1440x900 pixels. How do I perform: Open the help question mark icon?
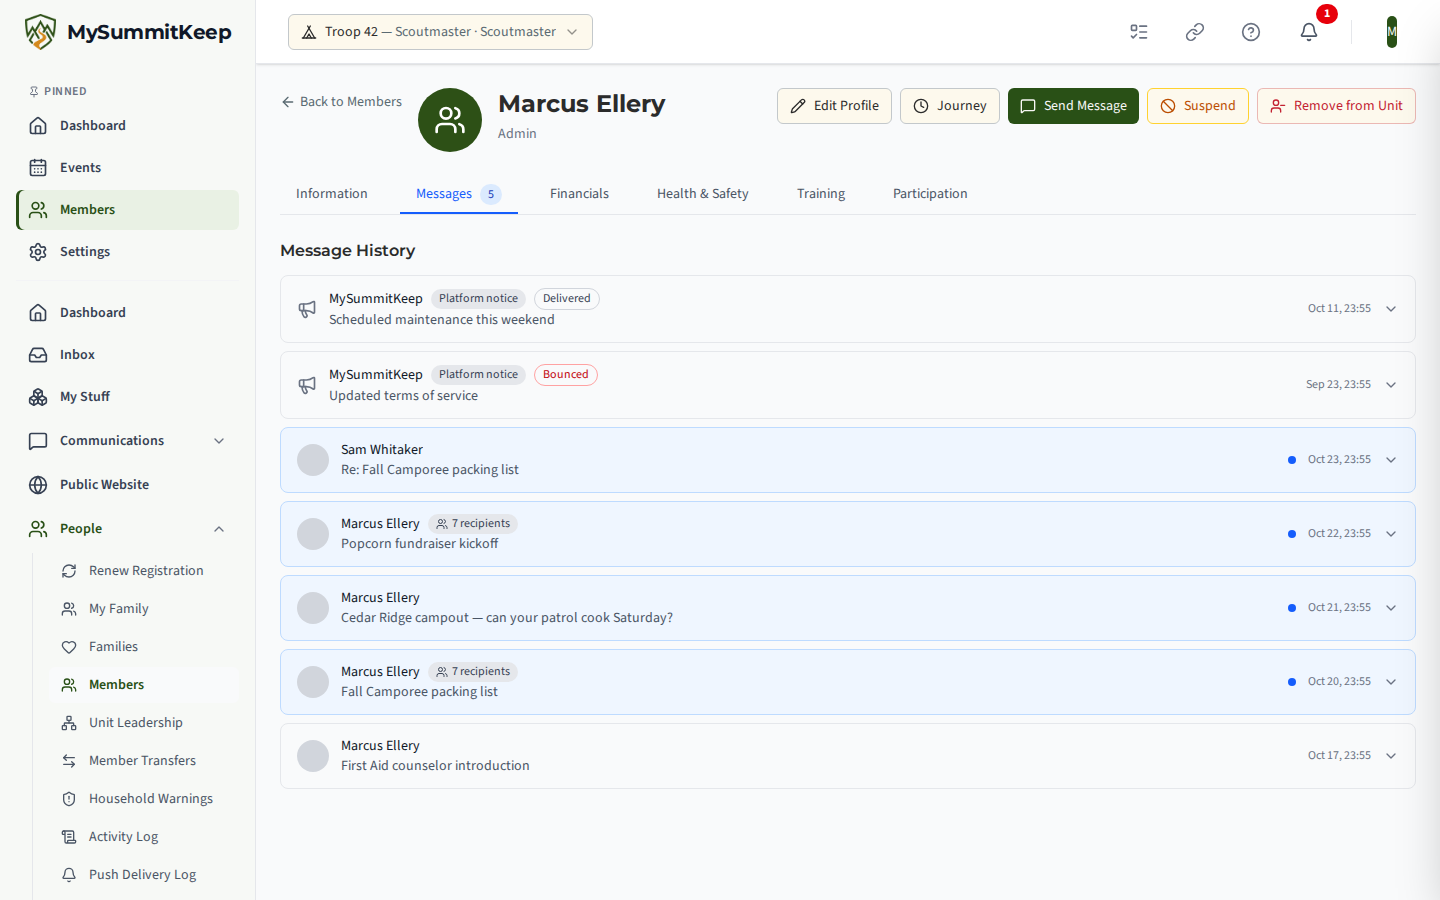click(x=1251, y=32)
